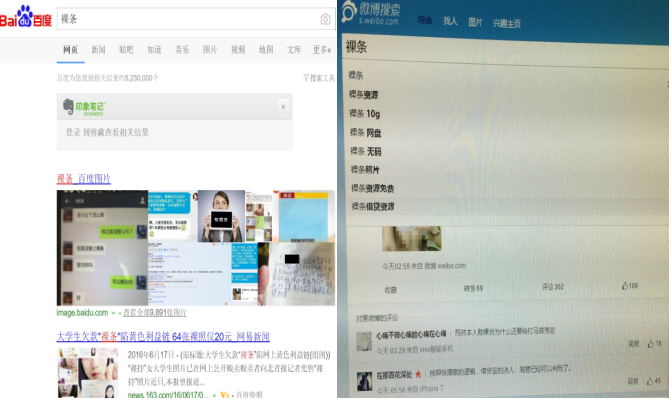Screen dimensions: 672x408
Task: Open the 地图 tab
Action: (266, 50)
